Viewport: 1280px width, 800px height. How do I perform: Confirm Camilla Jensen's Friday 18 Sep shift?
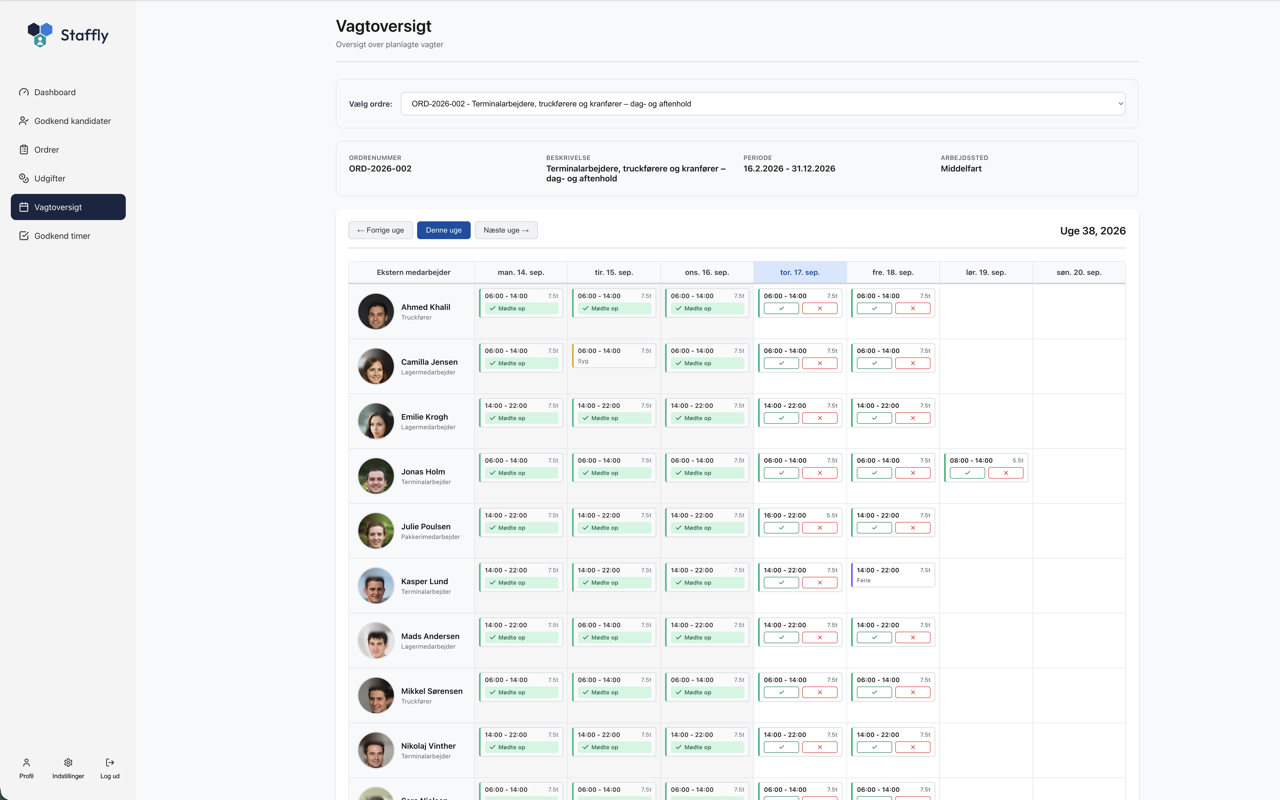pyautogui.click(x=874, y=363)
